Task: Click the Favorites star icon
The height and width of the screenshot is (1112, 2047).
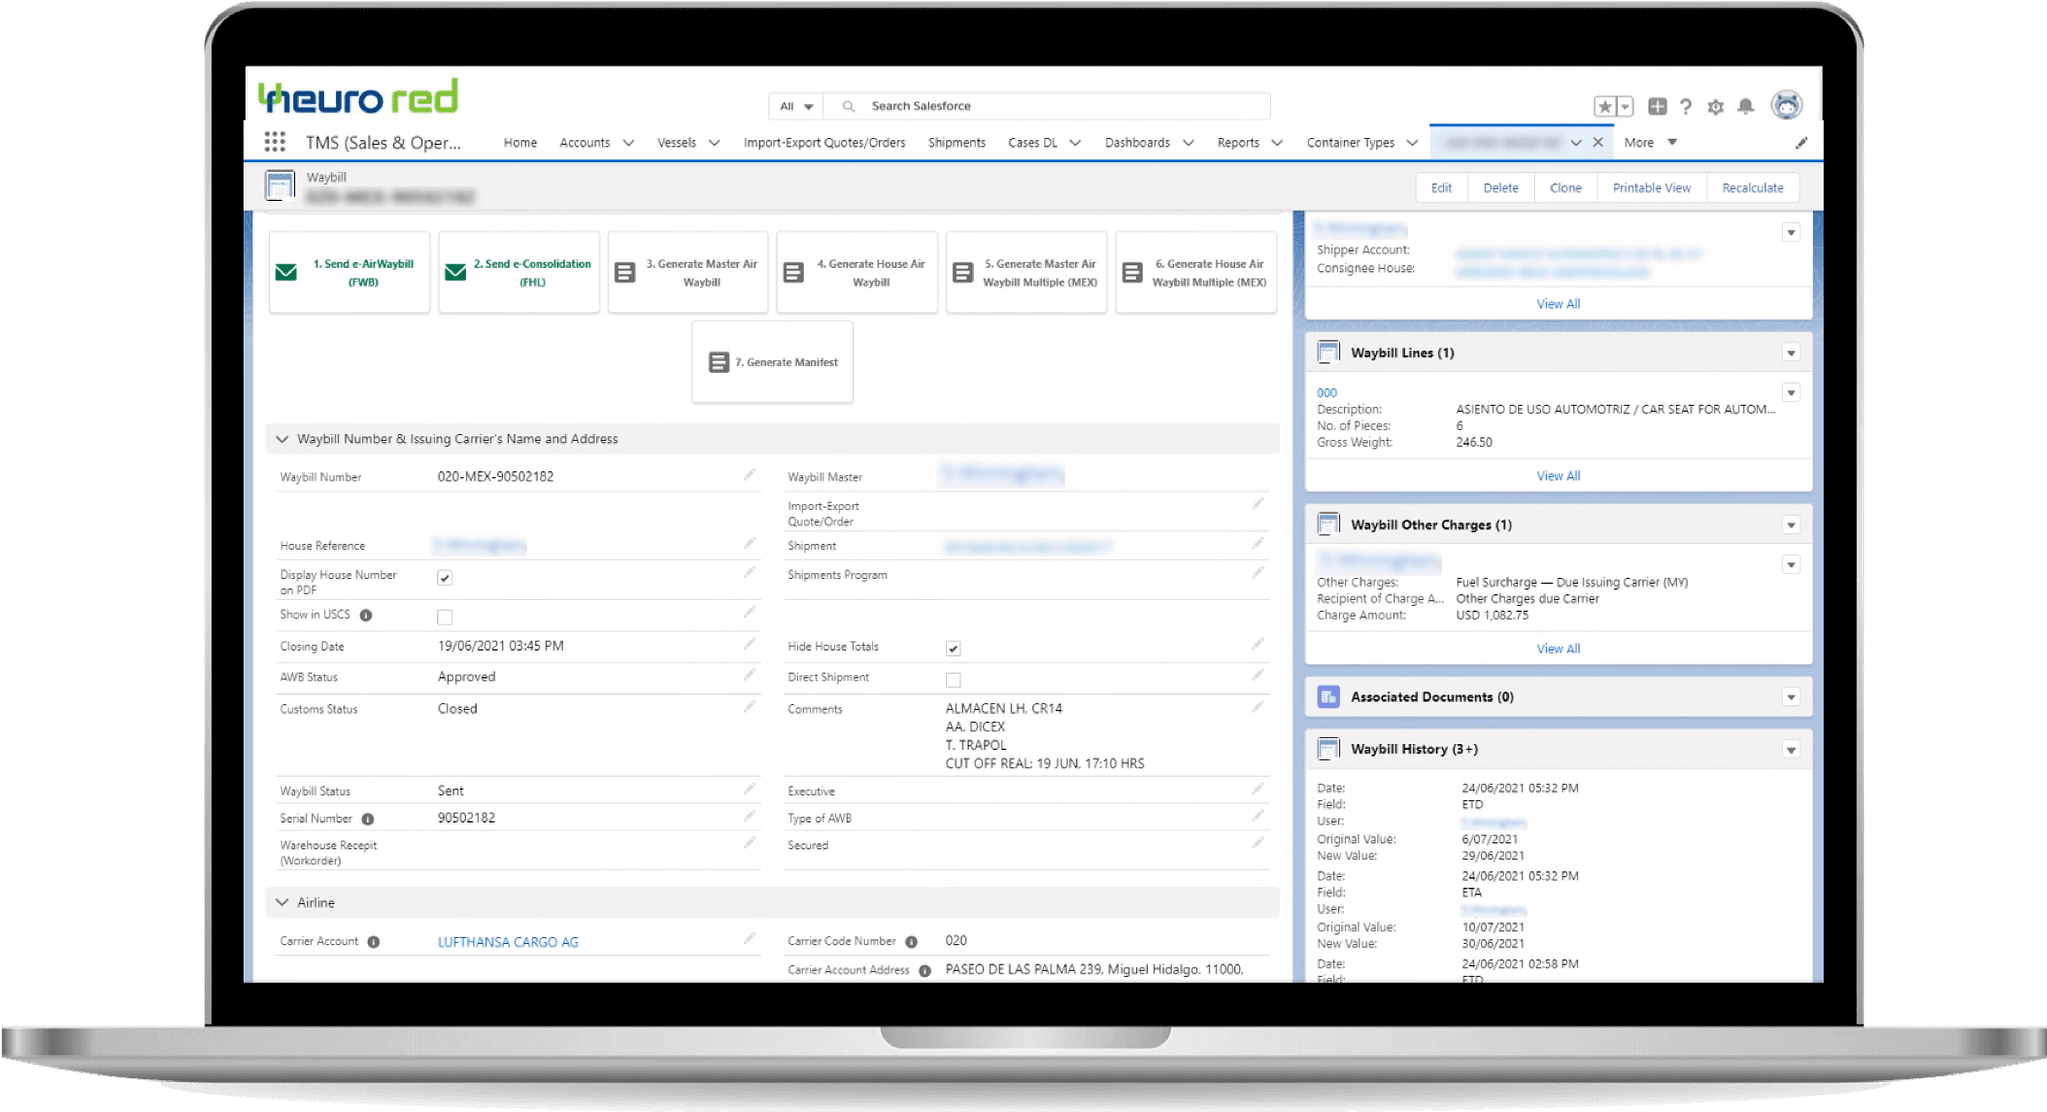Action: [1604, 106]
